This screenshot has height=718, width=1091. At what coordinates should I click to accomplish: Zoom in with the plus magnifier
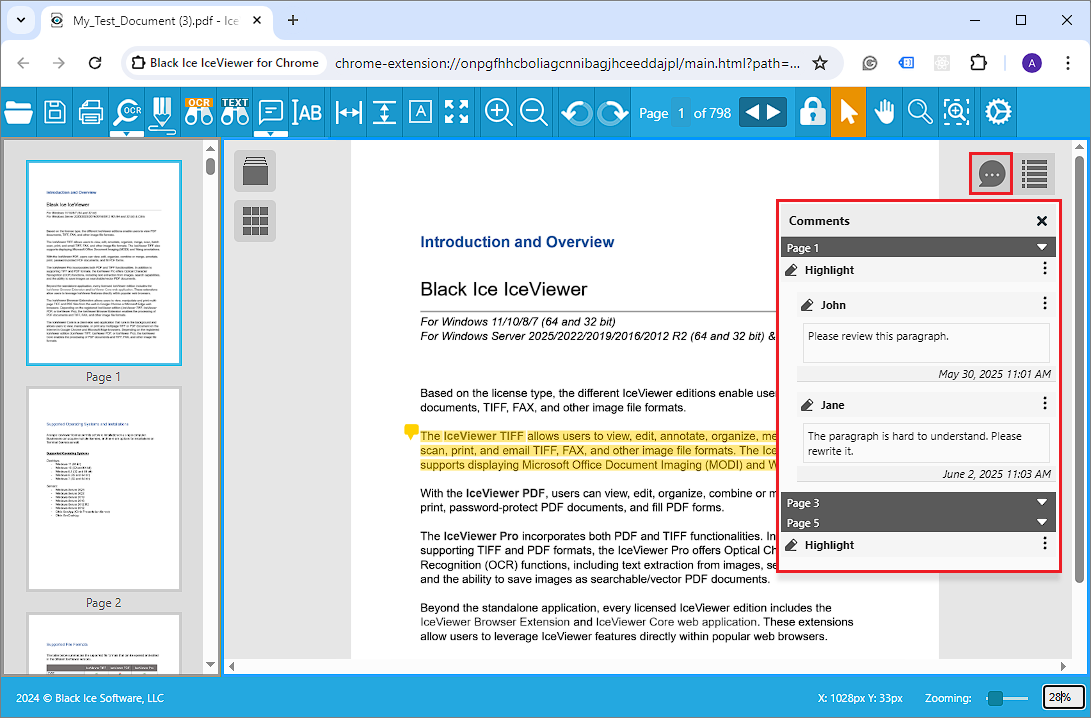[498, 112]
